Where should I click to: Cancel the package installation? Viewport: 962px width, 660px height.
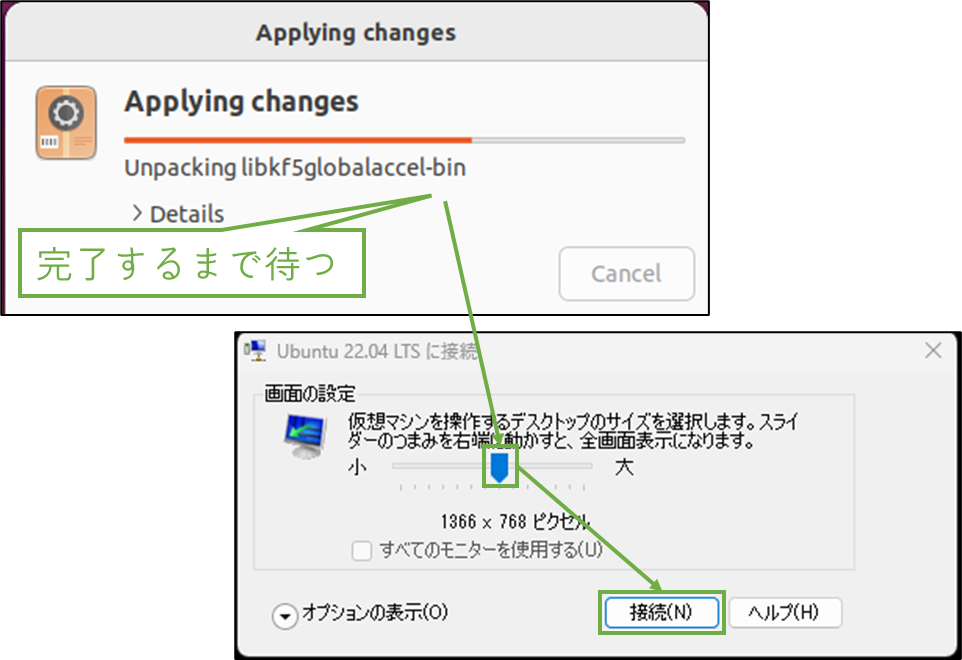(626, 273)
